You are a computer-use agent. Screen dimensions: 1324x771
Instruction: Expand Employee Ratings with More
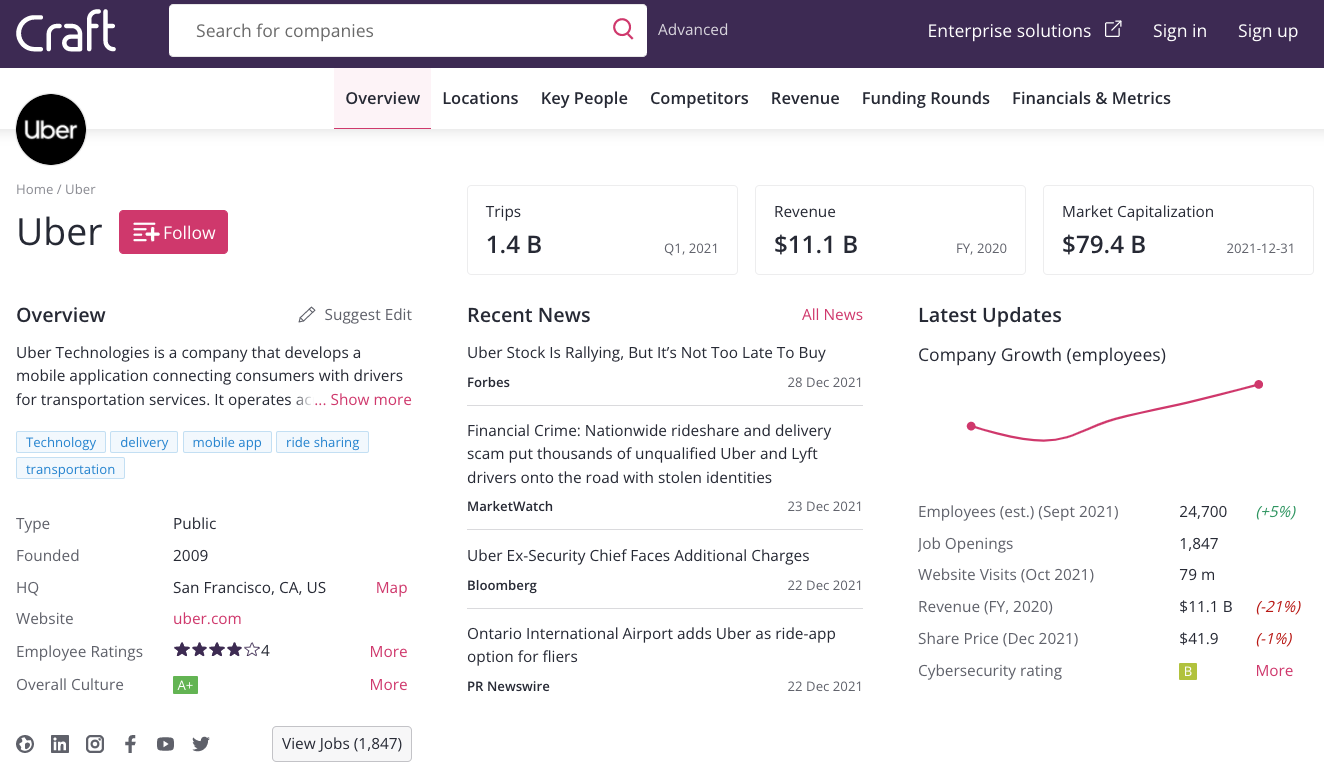pyautogui.click(x=389, y=651)
